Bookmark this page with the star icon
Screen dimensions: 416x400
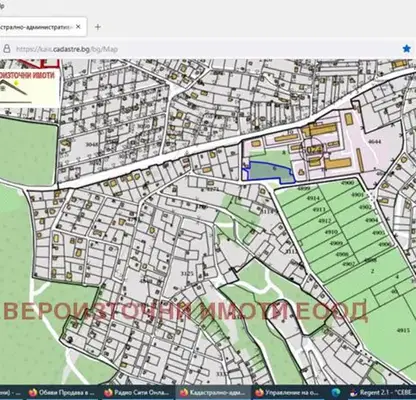tap(407, 49)
